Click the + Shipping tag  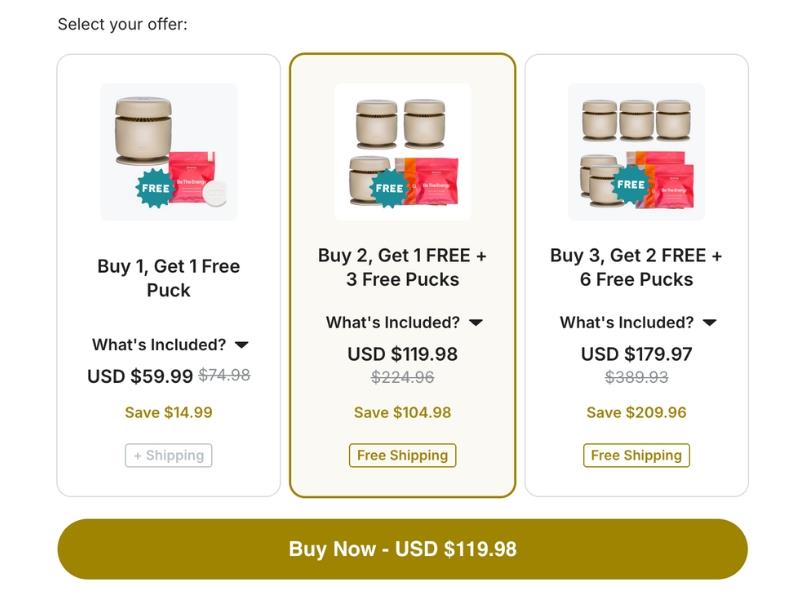coord(168,456)
